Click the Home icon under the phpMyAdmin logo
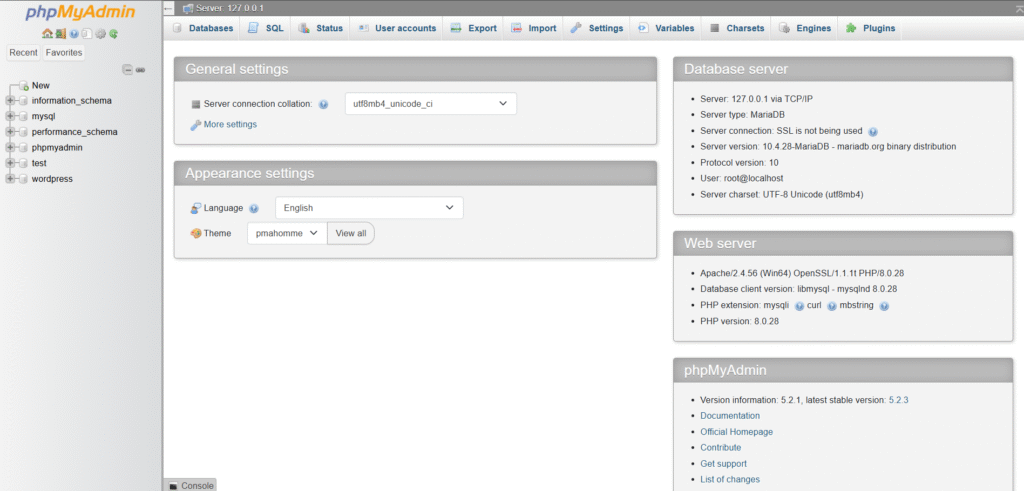The image size is (1024, 491). click(x=47, y=34)
